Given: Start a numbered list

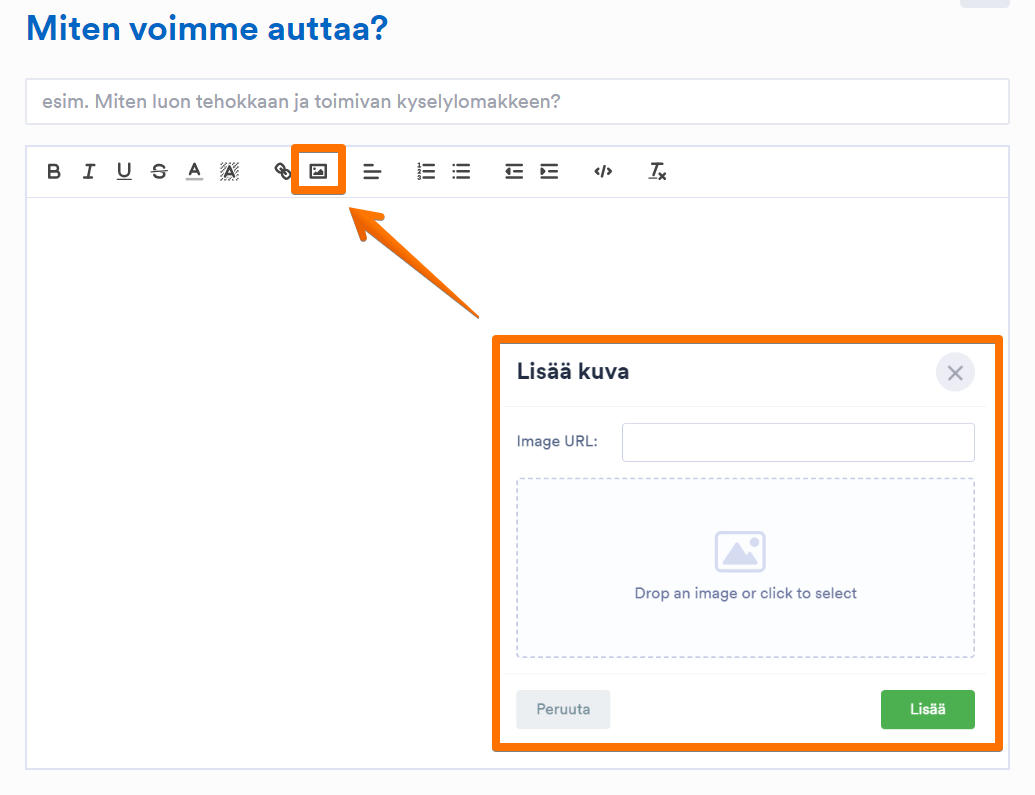Looking at the screenshot, I should coord(426,172).
